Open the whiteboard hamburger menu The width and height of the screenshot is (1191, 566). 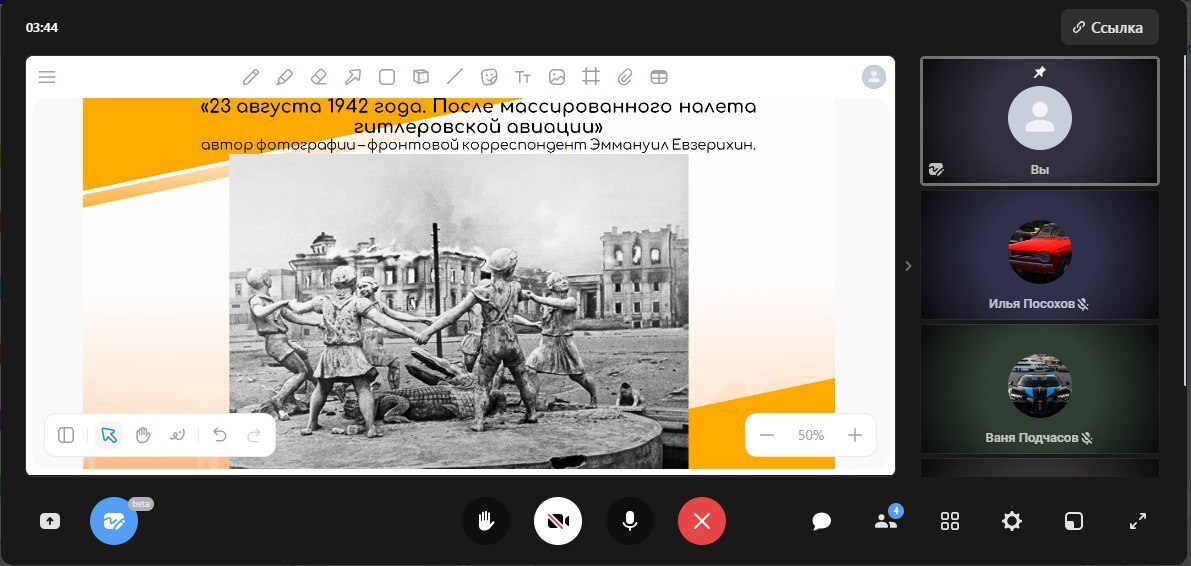coord(47,77)
